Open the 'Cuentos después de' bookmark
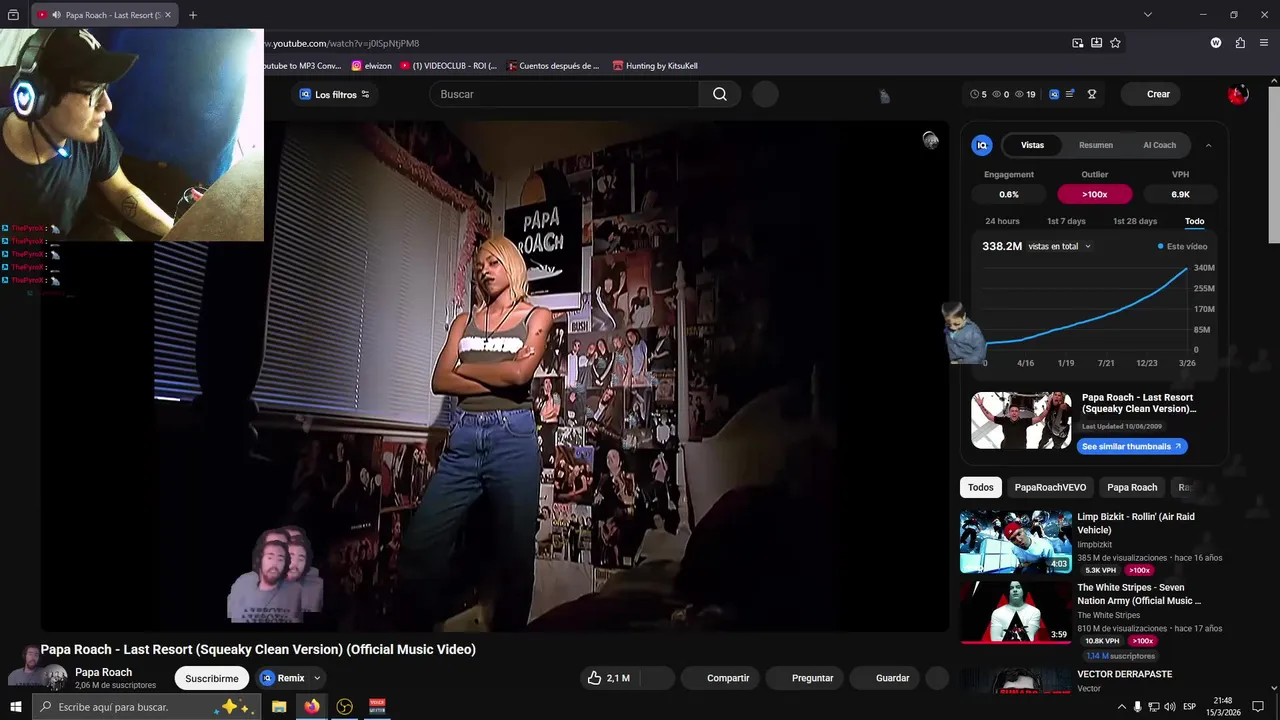This screenshot has height=720, width=1280. point(553,66)
